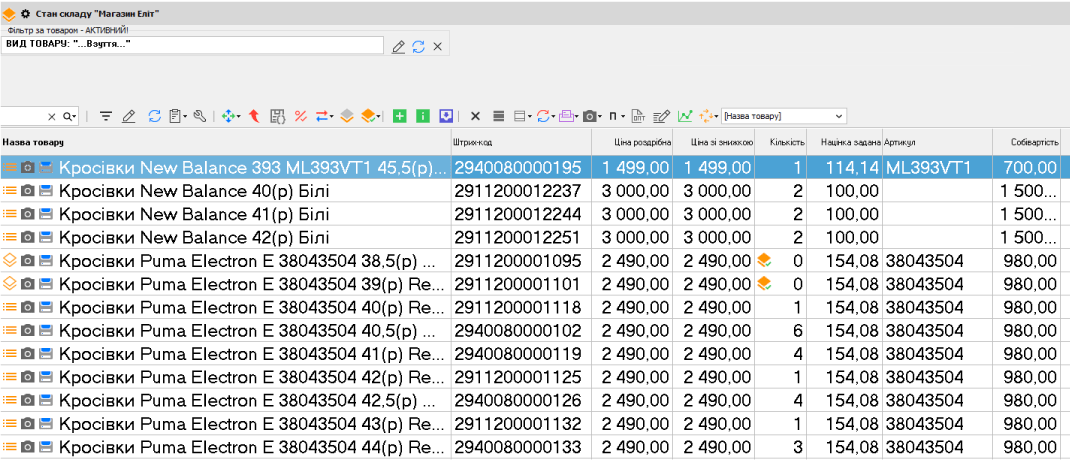Sort by Штрих-код column header
The width and height of the screenshot is (1070, 468).
pos(521,142)
